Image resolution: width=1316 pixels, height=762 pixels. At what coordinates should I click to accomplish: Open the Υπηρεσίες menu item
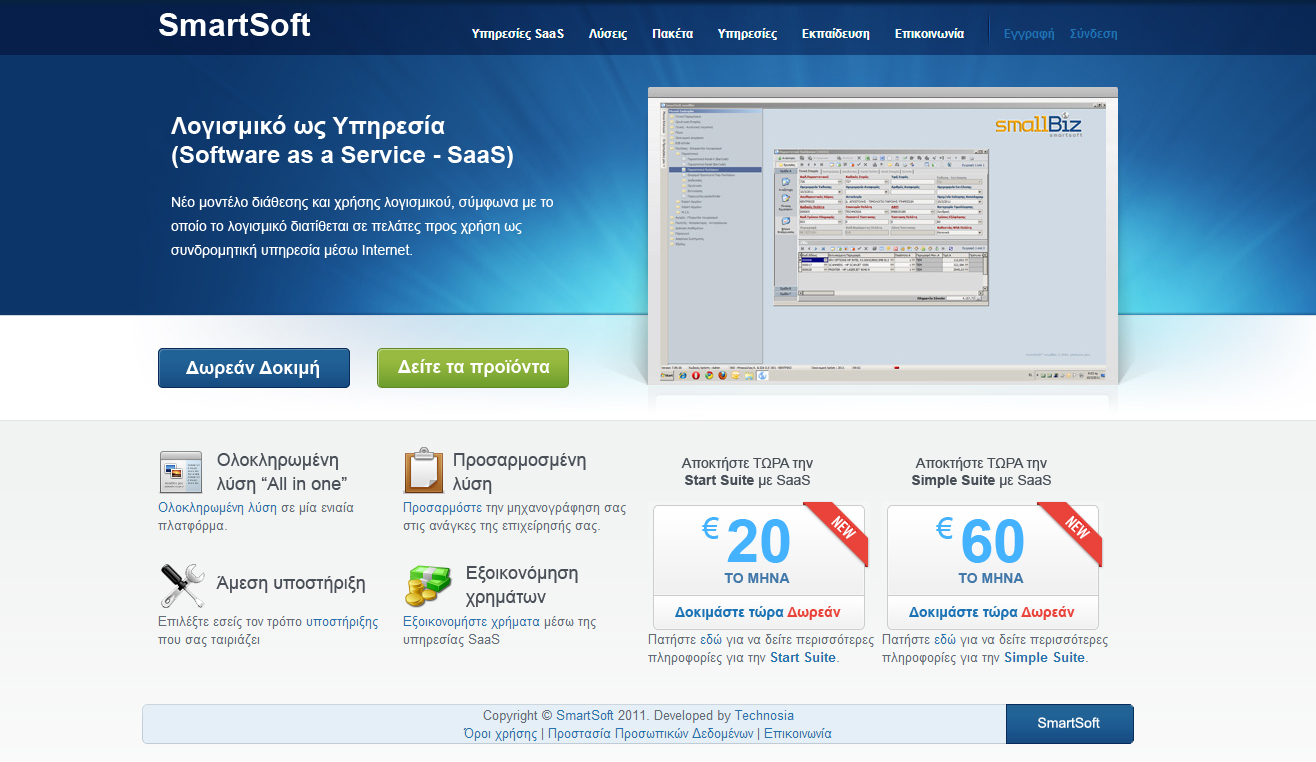[747, 33]
